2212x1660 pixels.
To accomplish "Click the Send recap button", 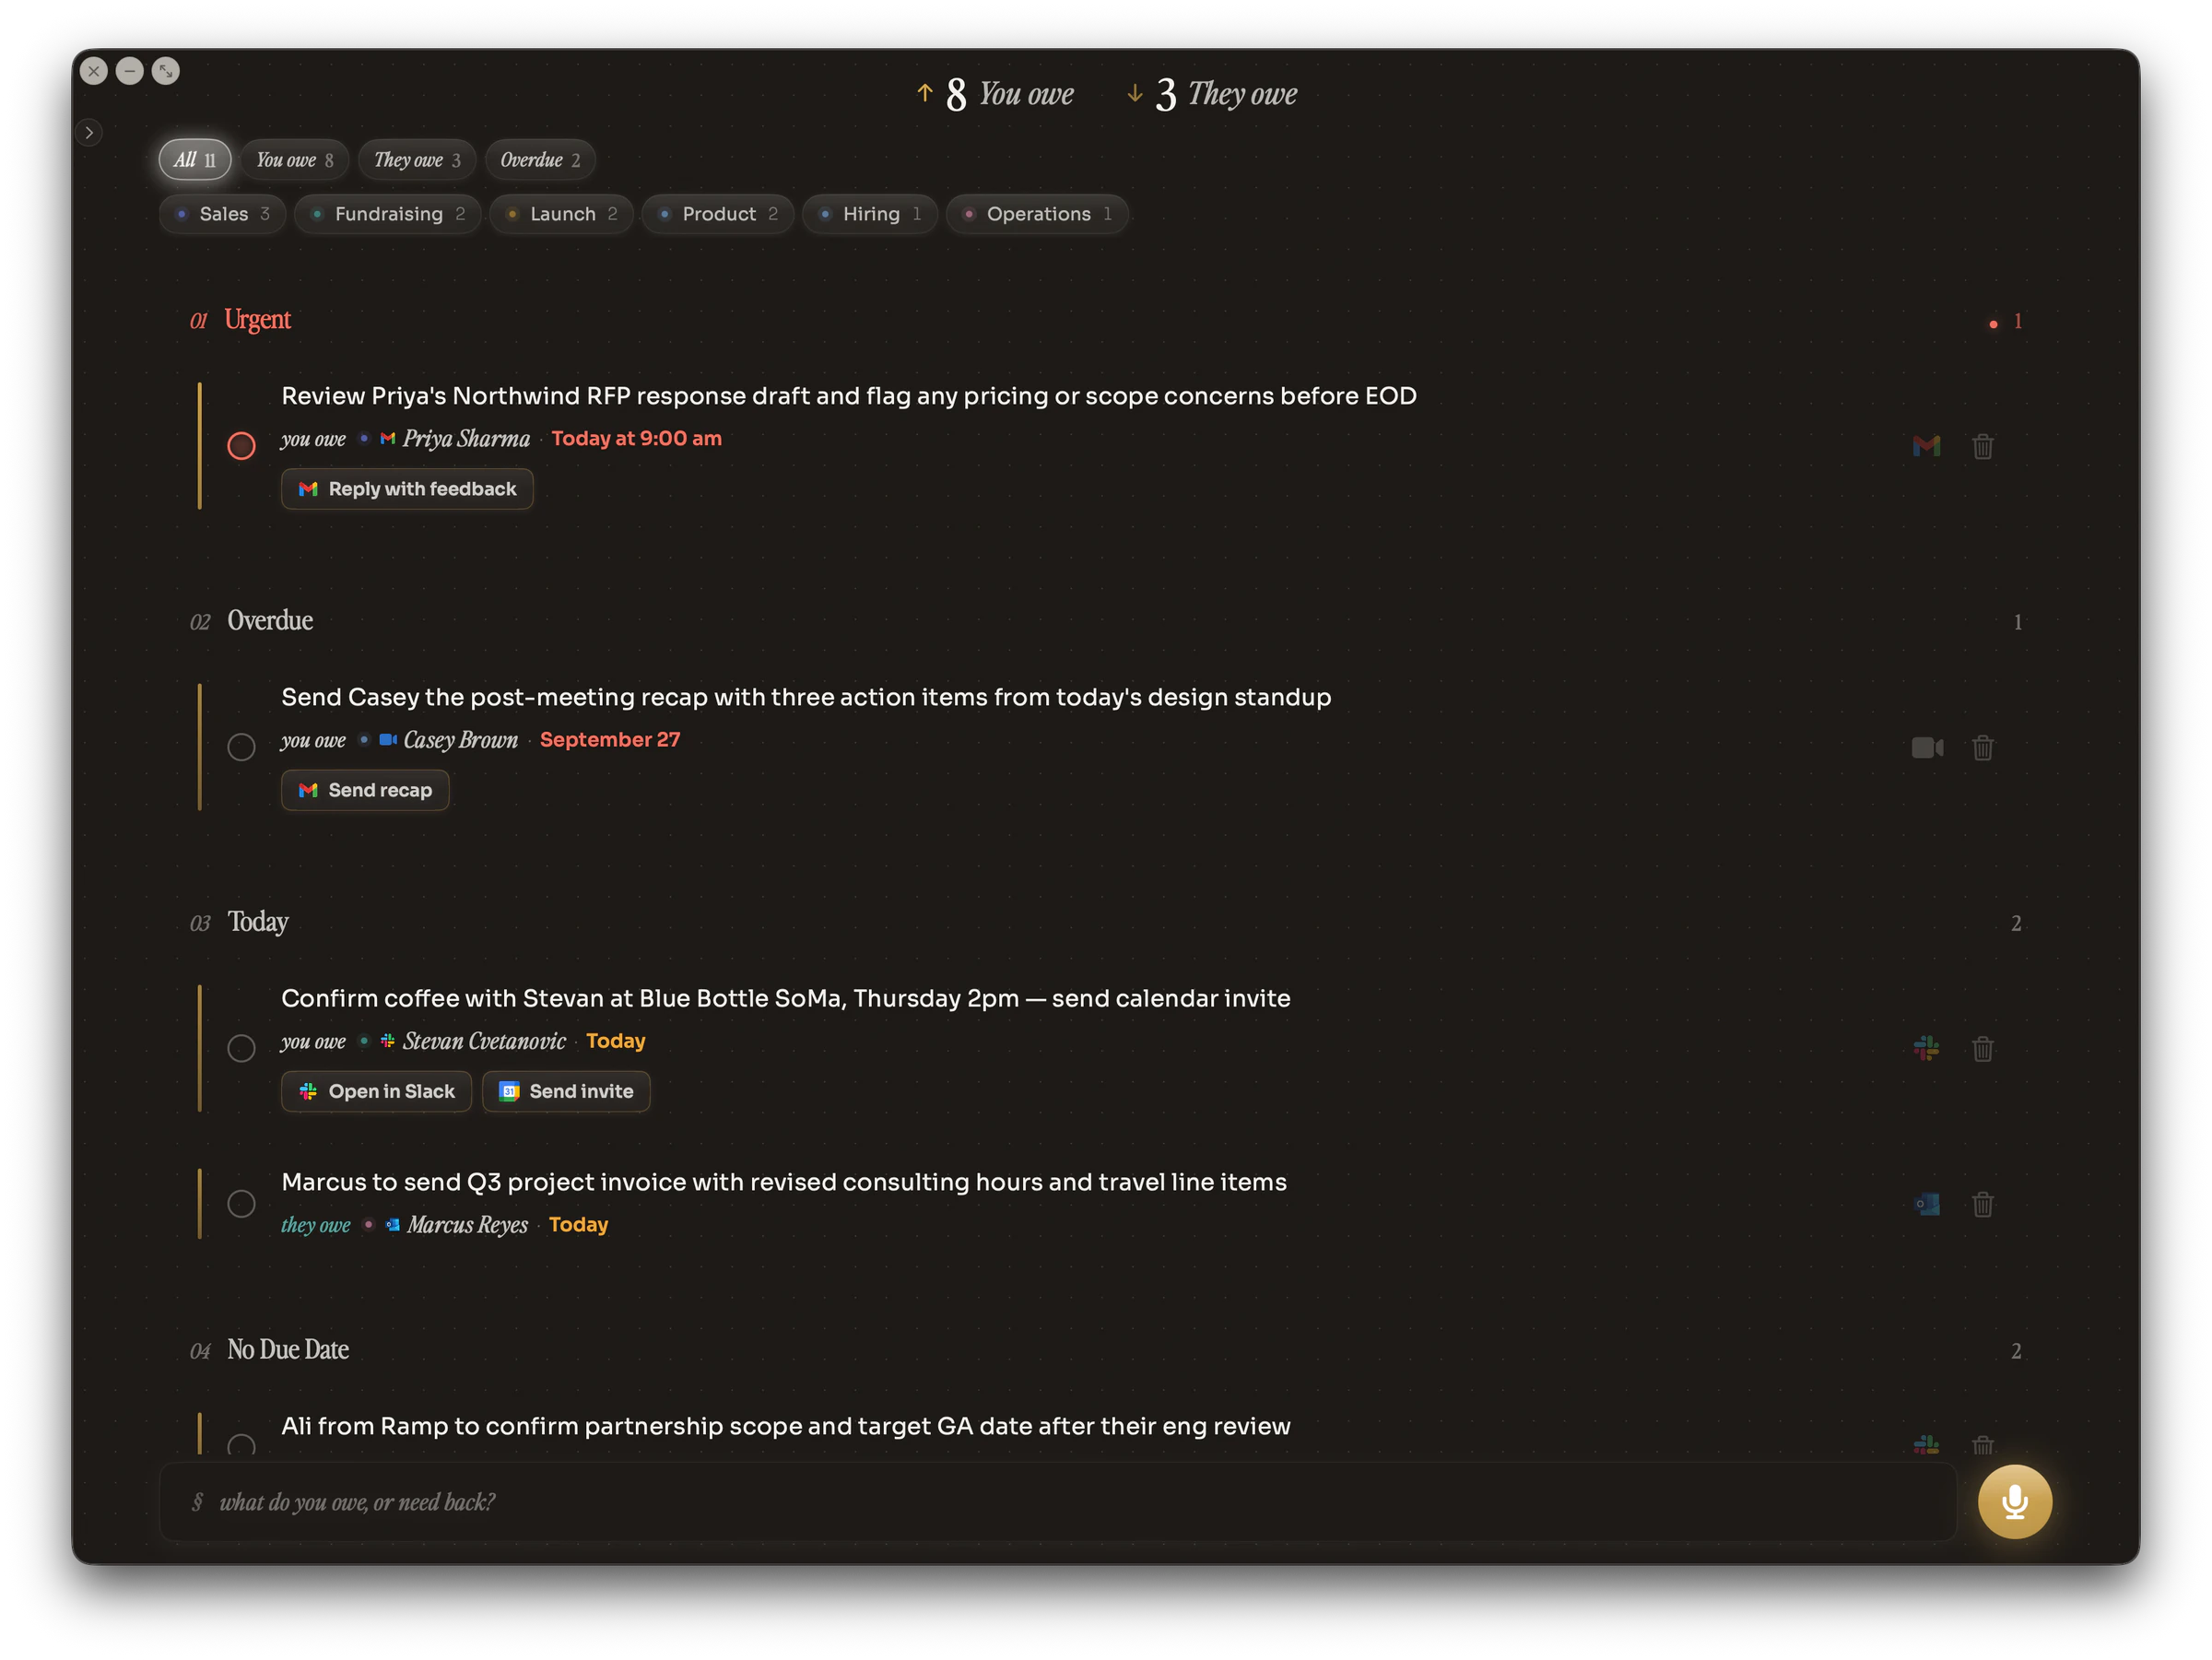I will pos(365,790).
